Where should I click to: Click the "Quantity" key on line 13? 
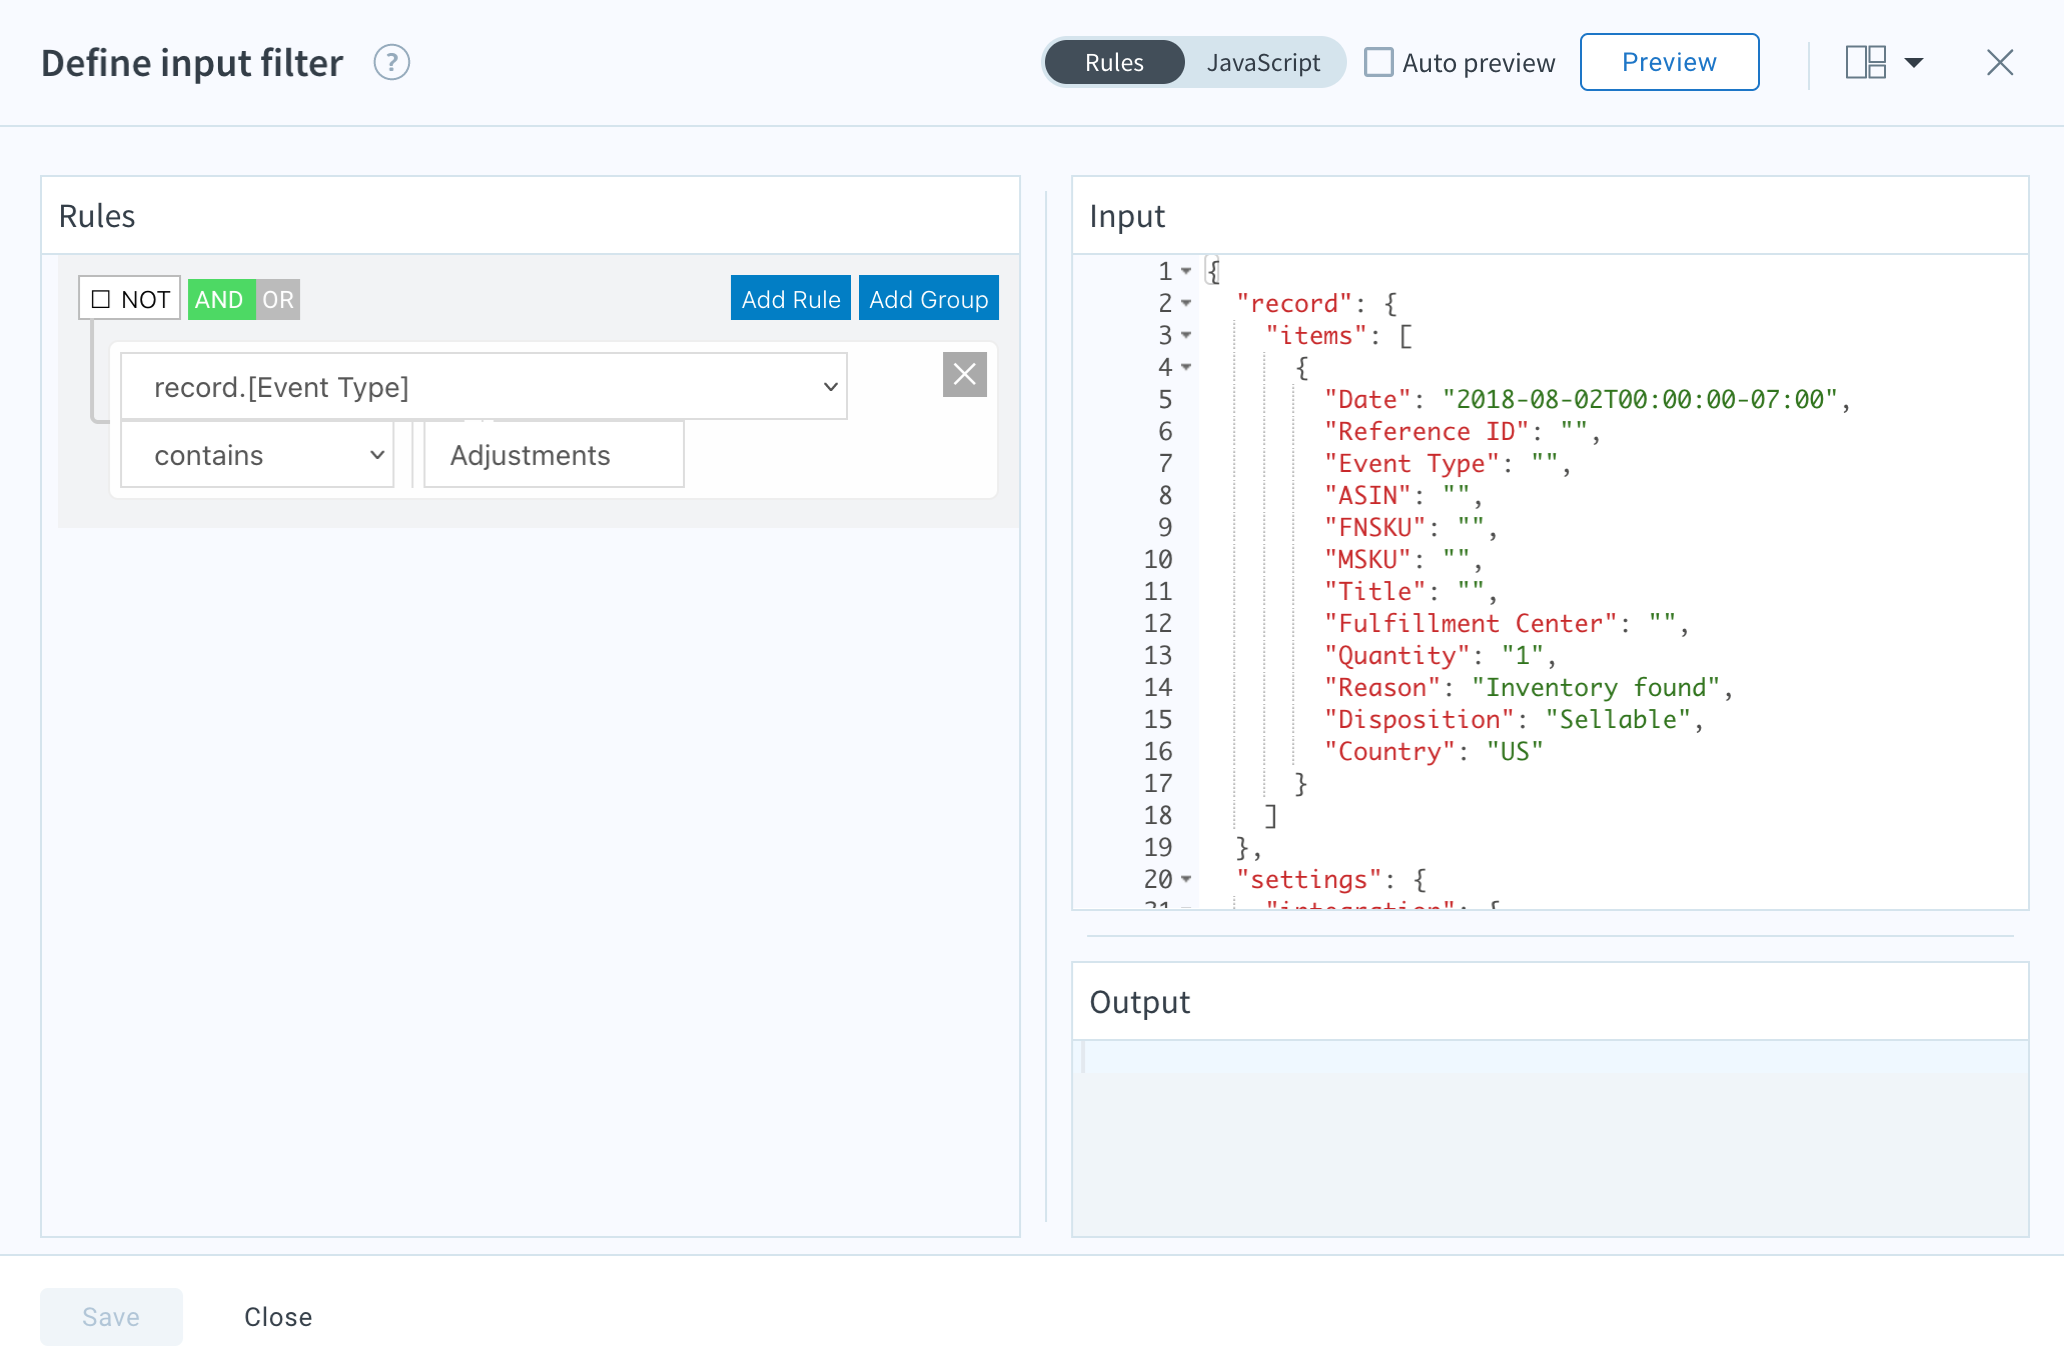[x=1397, y=656]
